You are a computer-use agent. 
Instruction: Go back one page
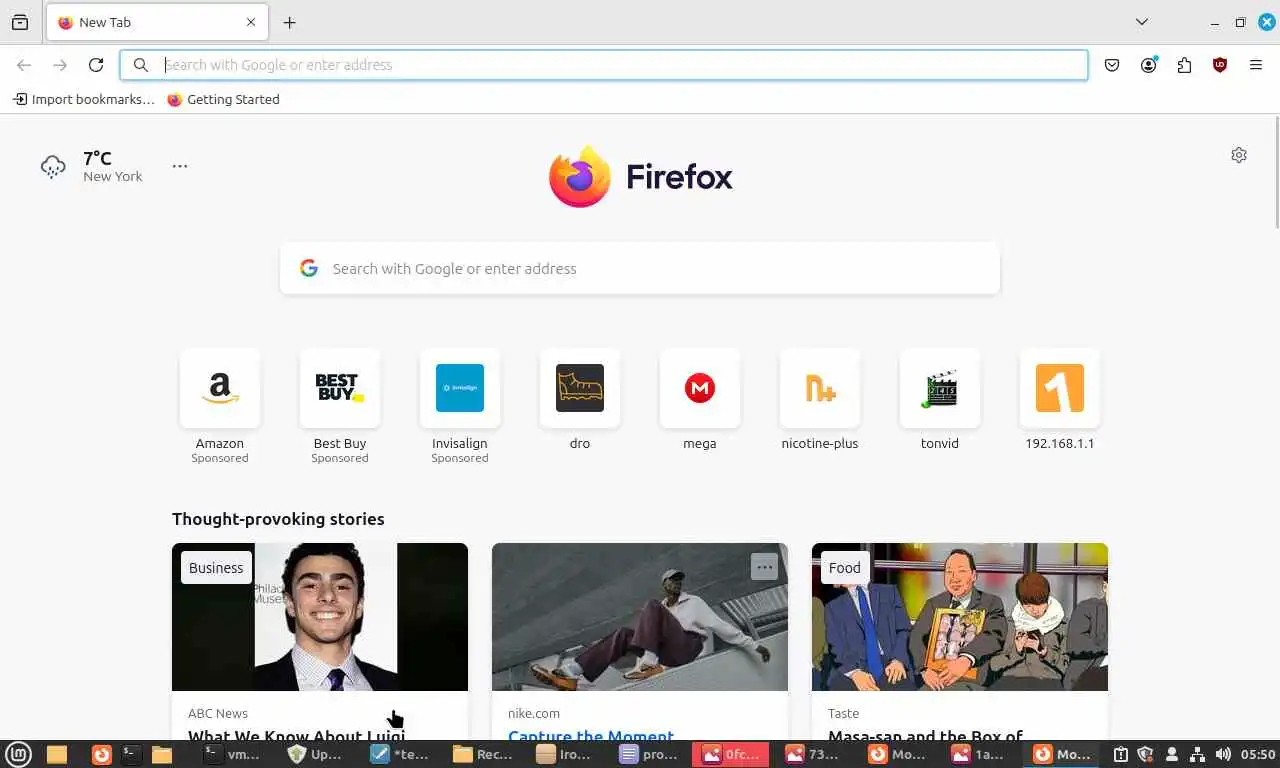tap(24, 65)
